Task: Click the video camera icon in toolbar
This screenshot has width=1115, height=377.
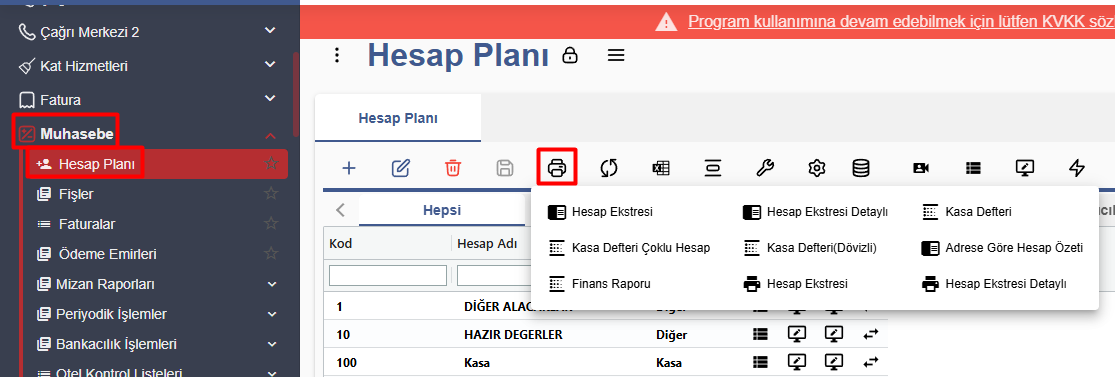Action: click(x=921, y=168)
